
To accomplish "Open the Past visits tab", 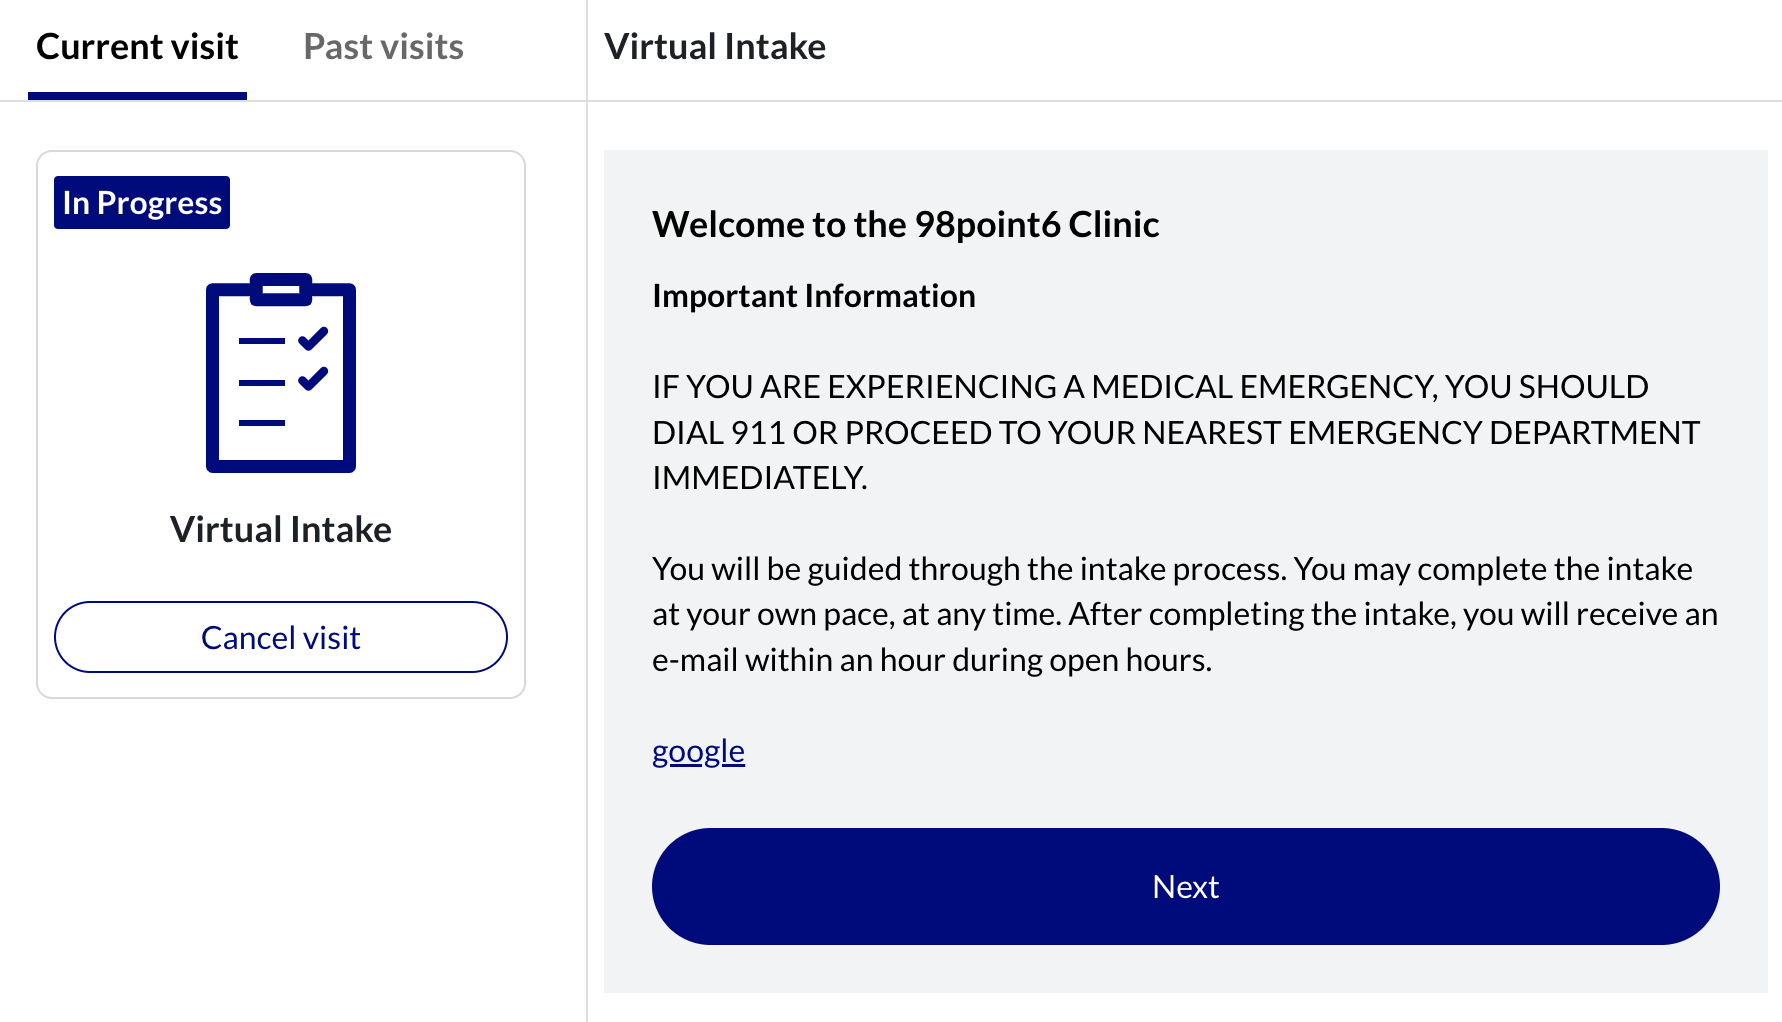I will pyautogui.click(x=383, y=47).
